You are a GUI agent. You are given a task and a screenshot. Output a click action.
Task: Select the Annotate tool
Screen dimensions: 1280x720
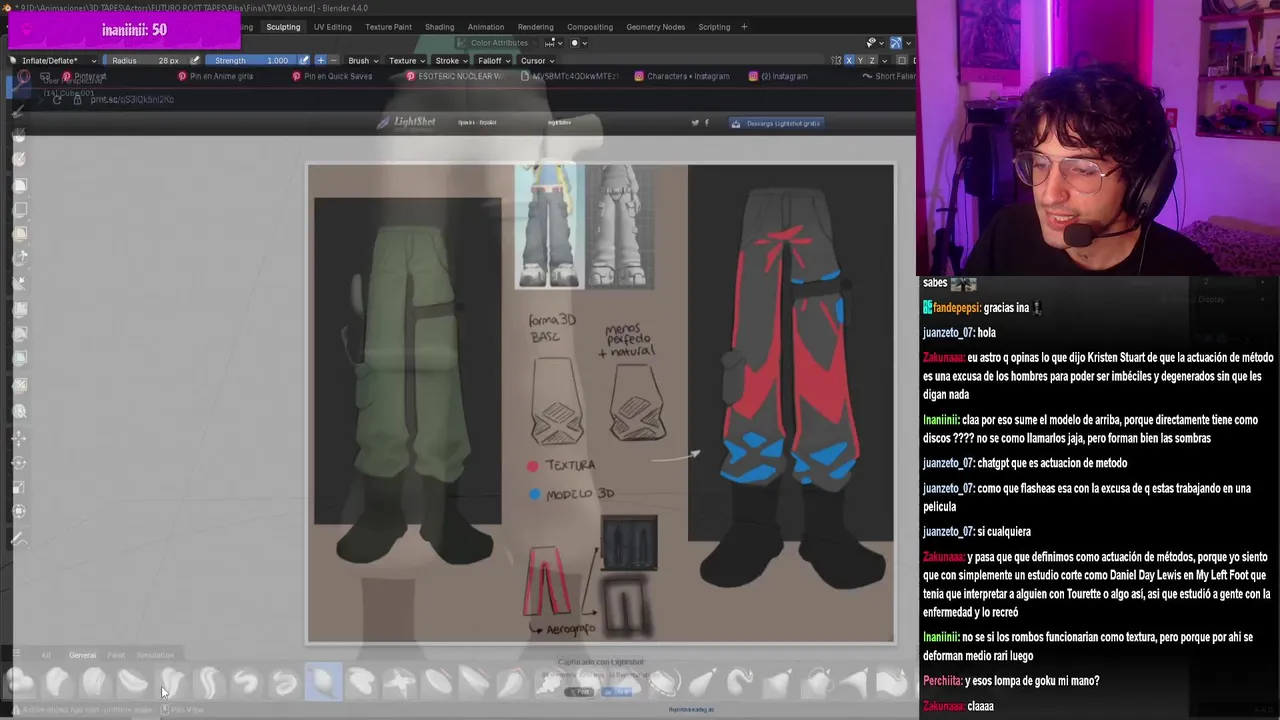(19, 539)
